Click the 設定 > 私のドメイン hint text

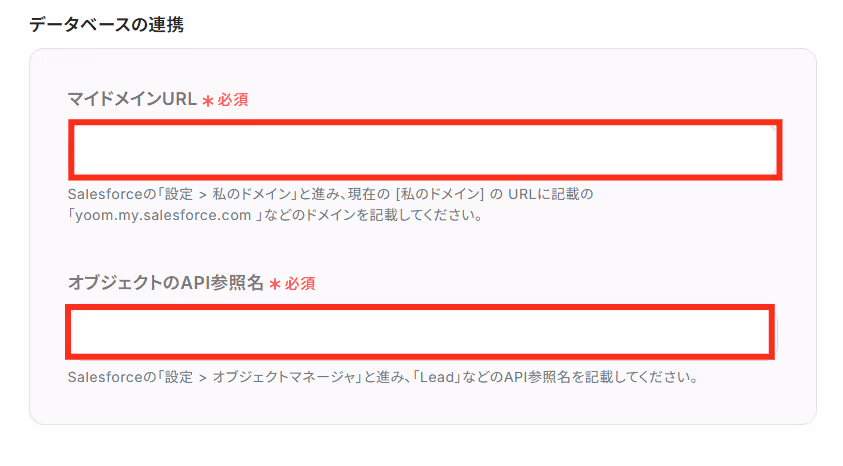[x=227, y=194]
